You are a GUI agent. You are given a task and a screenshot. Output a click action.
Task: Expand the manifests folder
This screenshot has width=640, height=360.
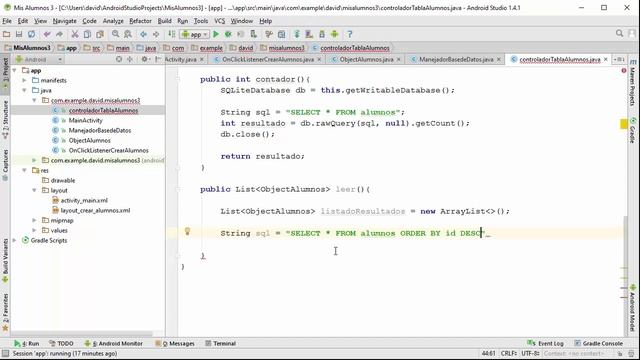pos(24,80)
